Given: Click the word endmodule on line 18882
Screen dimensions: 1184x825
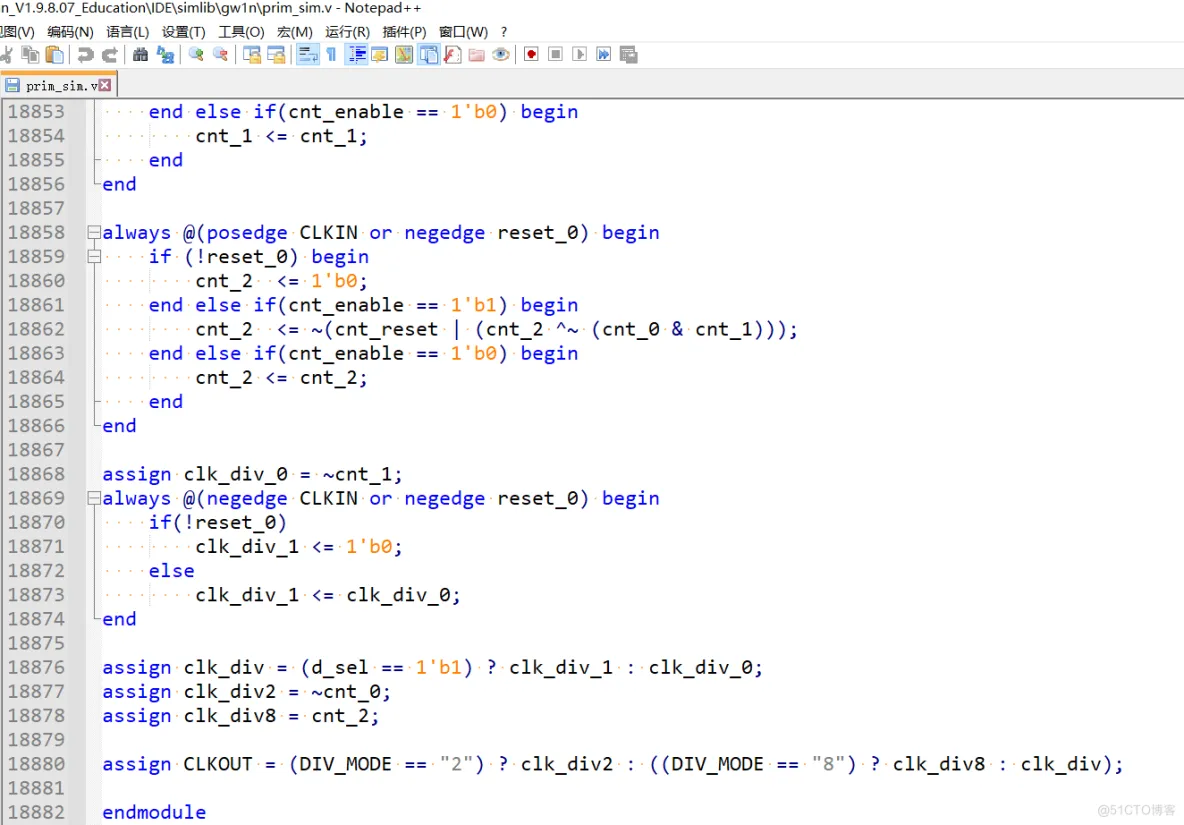Looking at the screenshot, I should coord(154,812).
